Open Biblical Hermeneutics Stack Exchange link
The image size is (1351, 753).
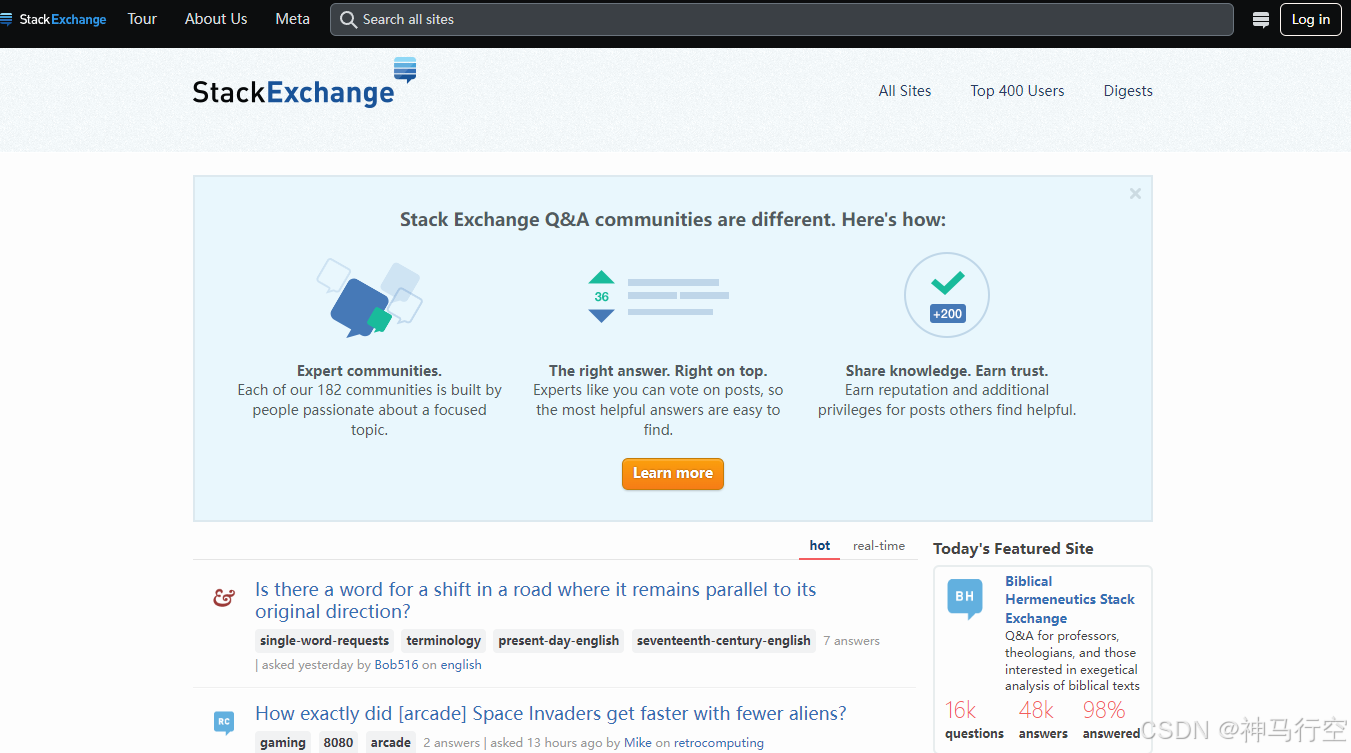point(1070,599)
